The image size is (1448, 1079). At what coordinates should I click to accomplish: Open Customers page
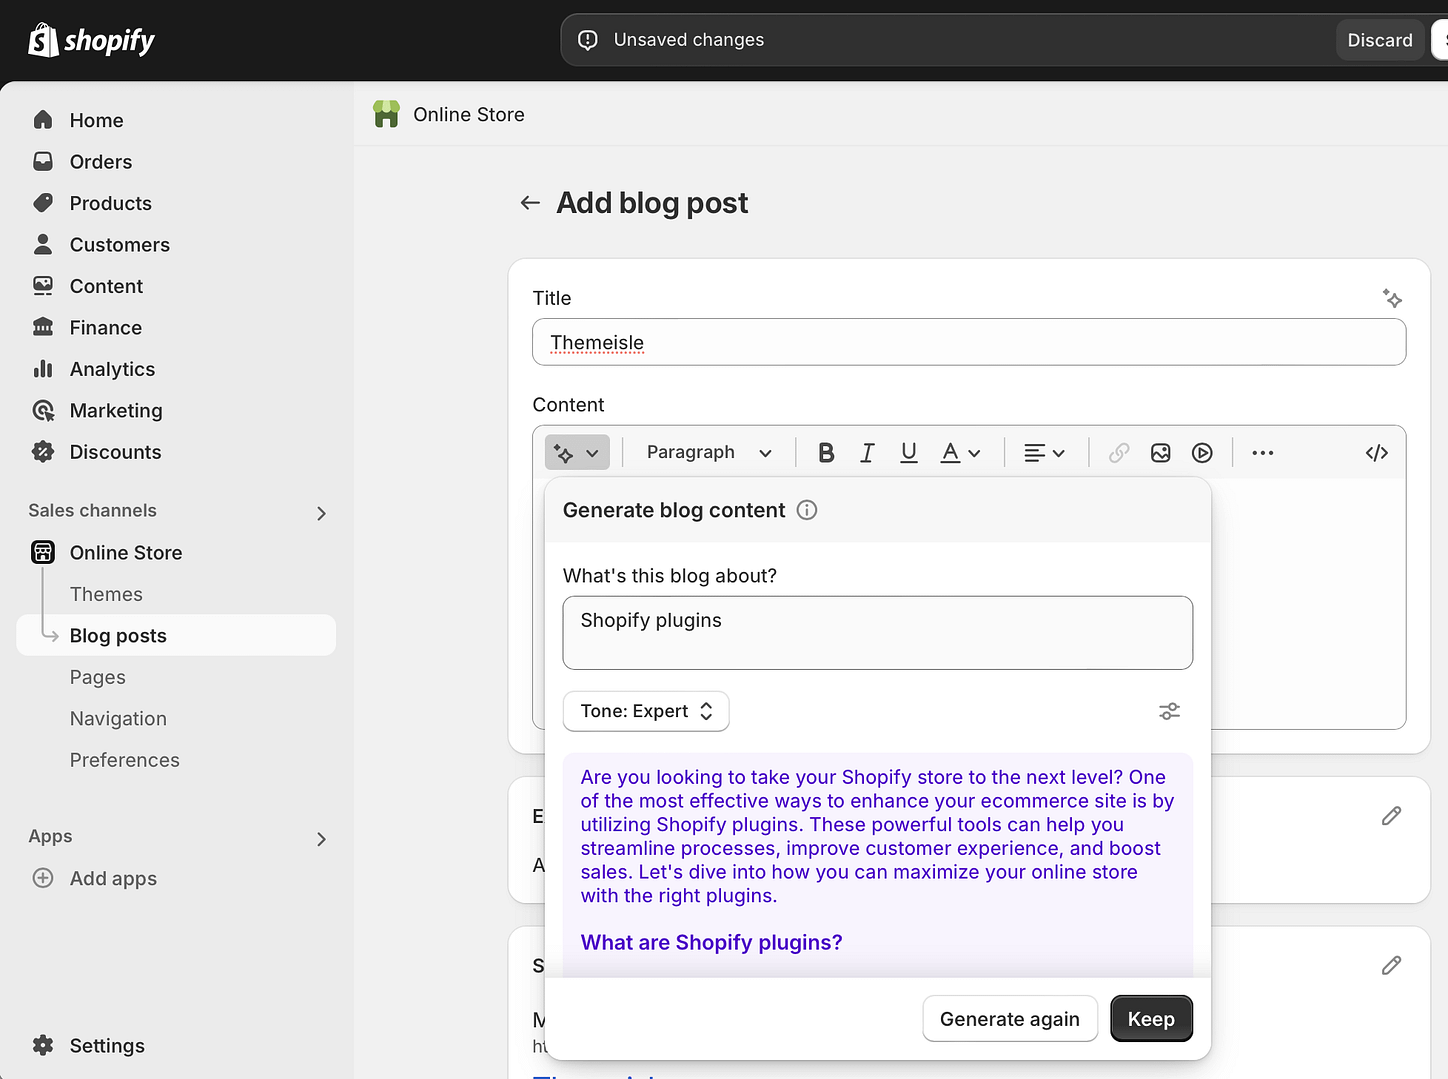click(119, 245)
